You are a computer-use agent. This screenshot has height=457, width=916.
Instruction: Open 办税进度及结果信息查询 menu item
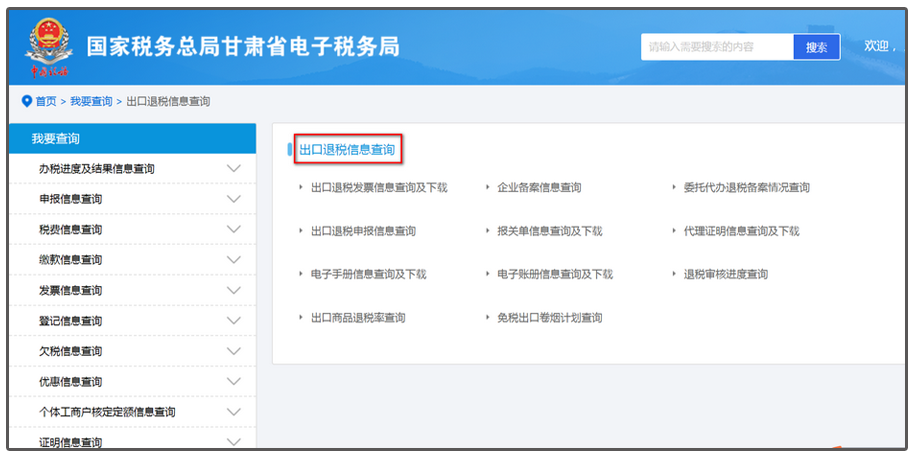97,169
